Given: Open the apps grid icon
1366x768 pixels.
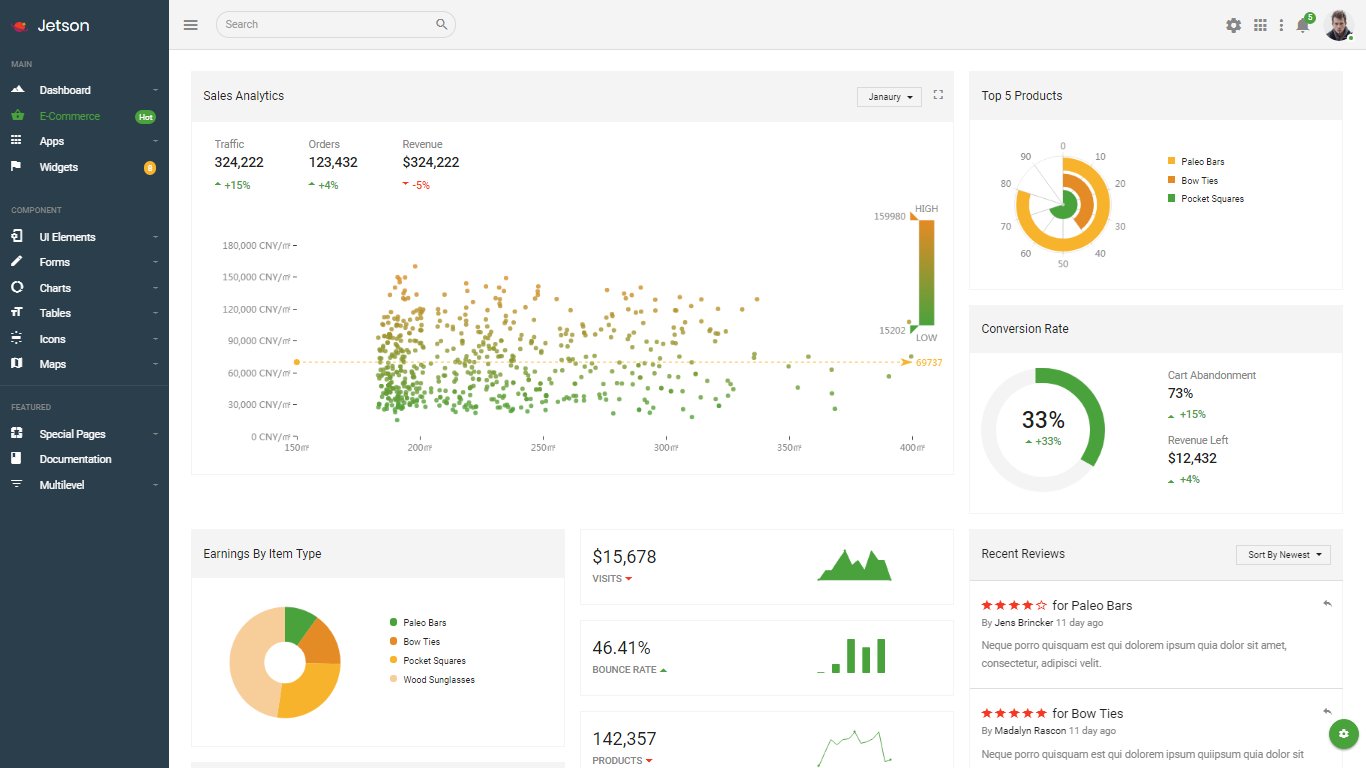Looking at the screenshot, I should (x=1261, y=25).
